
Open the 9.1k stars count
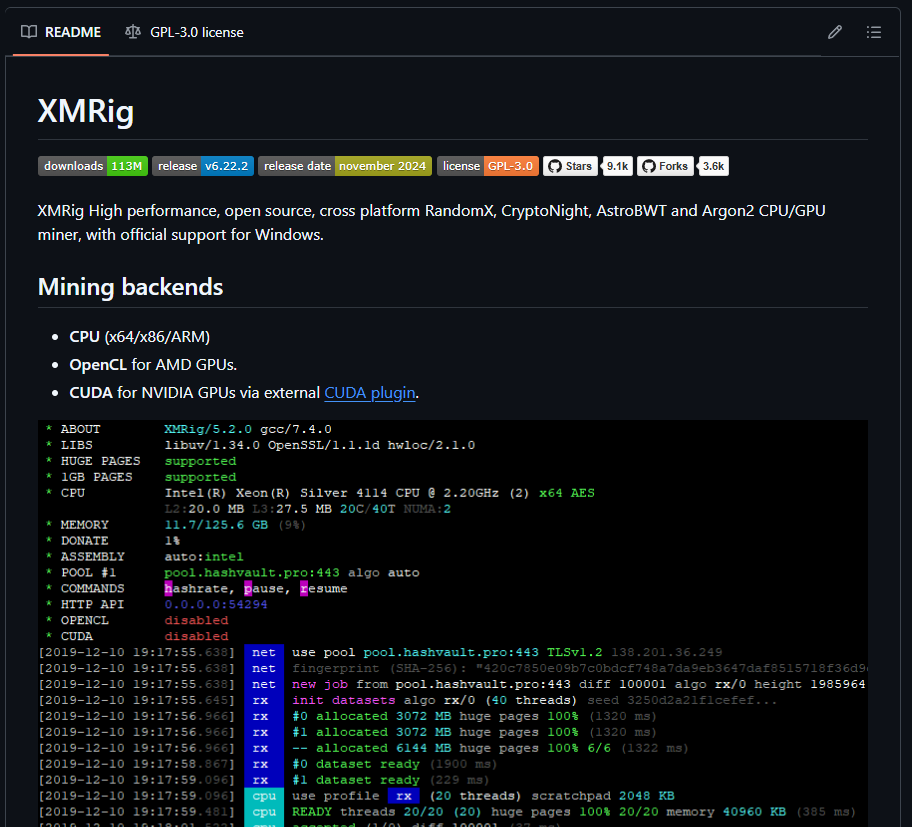tap(617, 166)
